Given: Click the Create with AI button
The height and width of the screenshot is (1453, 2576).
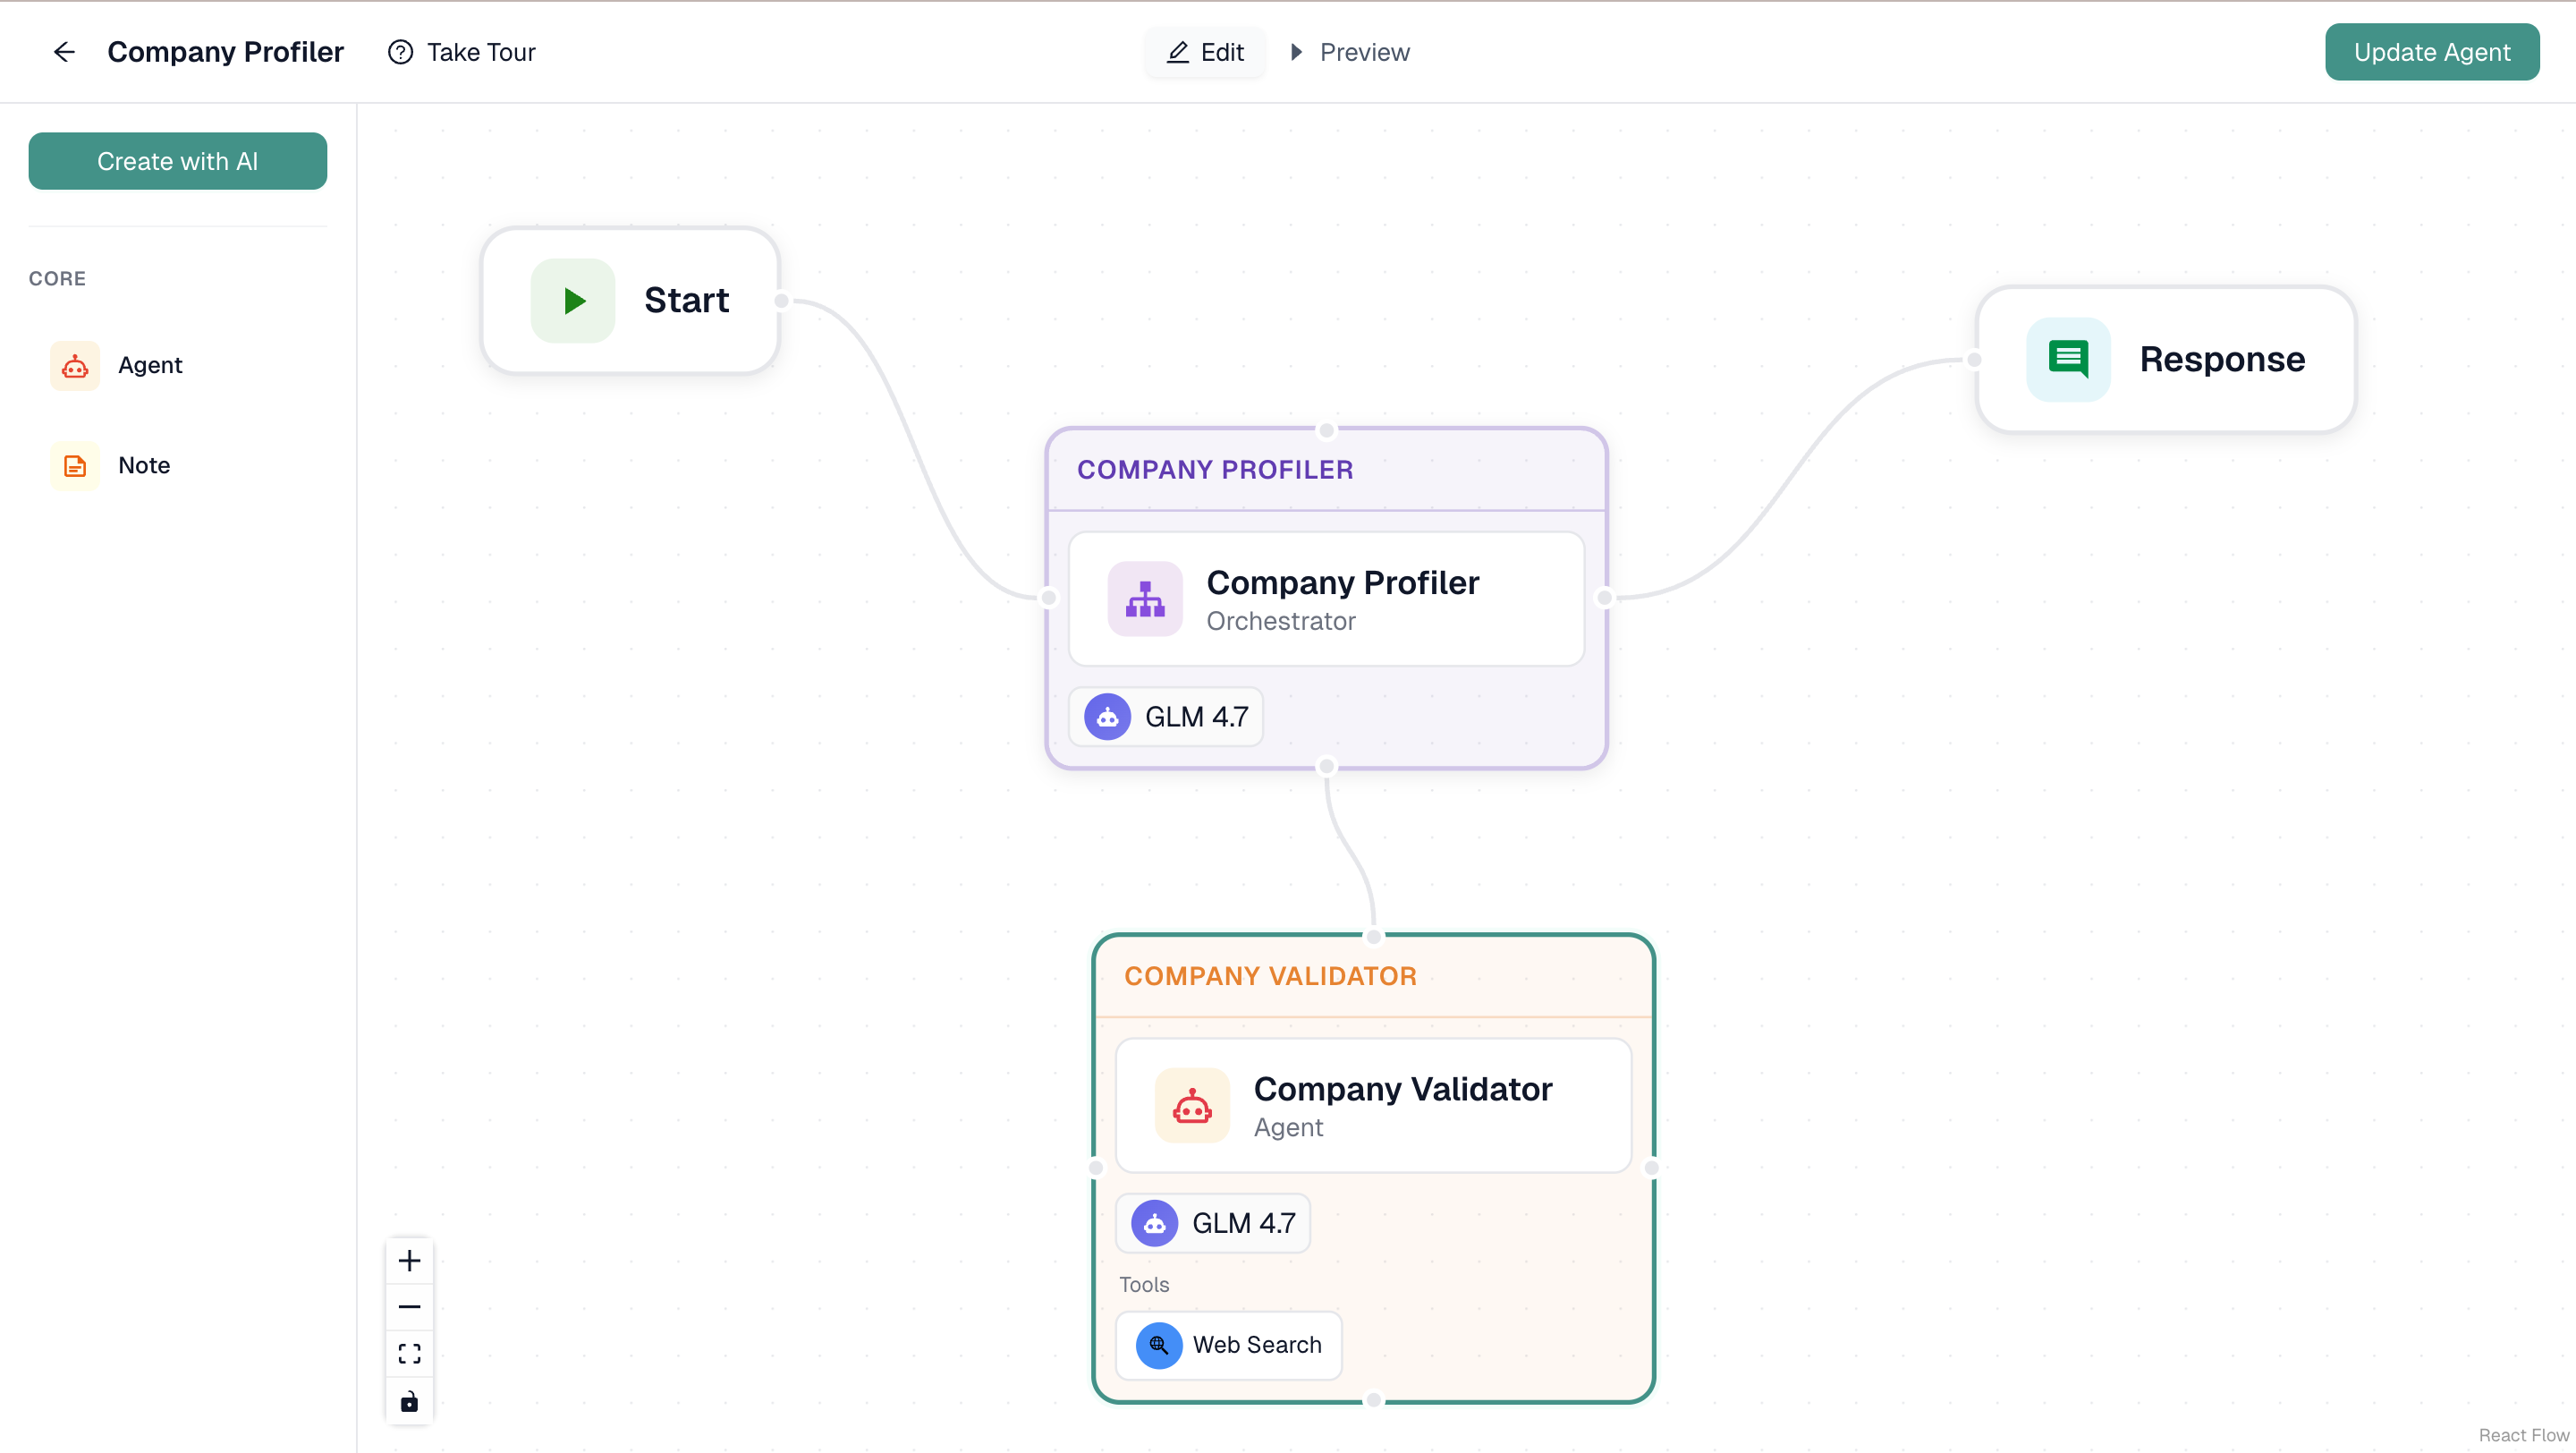Looking at the screenshot, I should coord(178,161).
